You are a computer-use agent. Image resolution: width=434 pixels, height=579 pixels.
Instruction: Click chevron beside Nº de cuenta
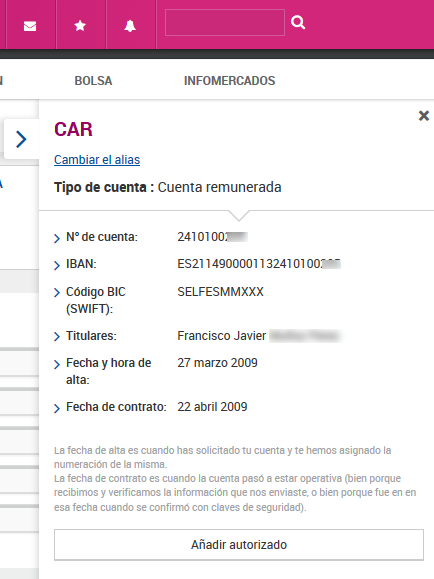coord(57,238)
